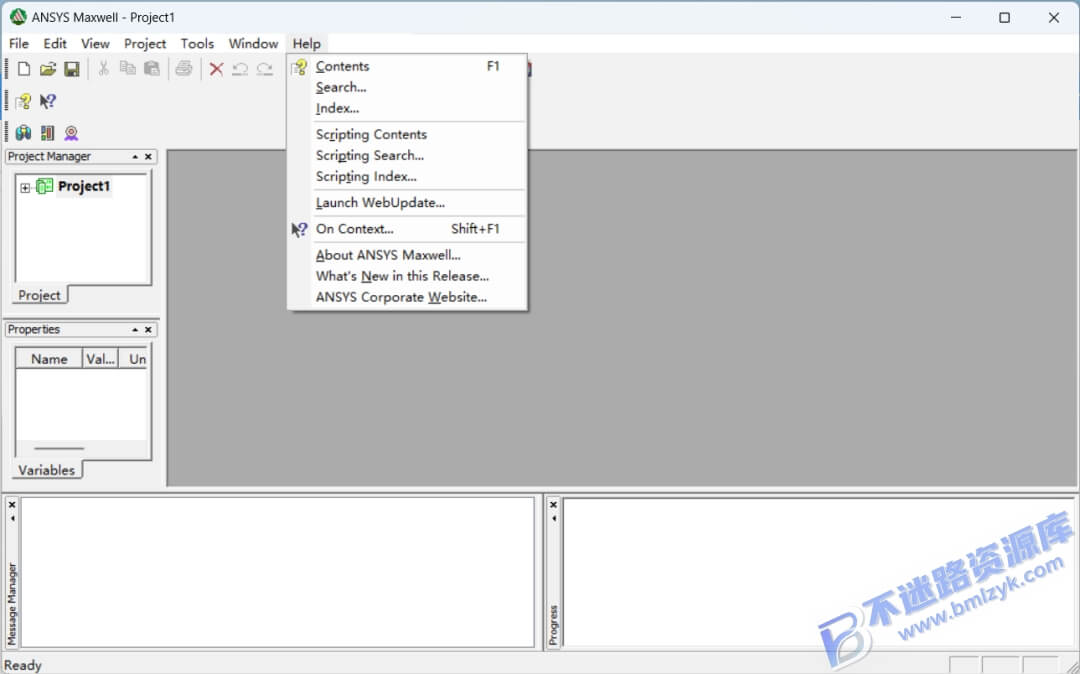
Task: Open the Tools menu
Action: coord(197,43)
